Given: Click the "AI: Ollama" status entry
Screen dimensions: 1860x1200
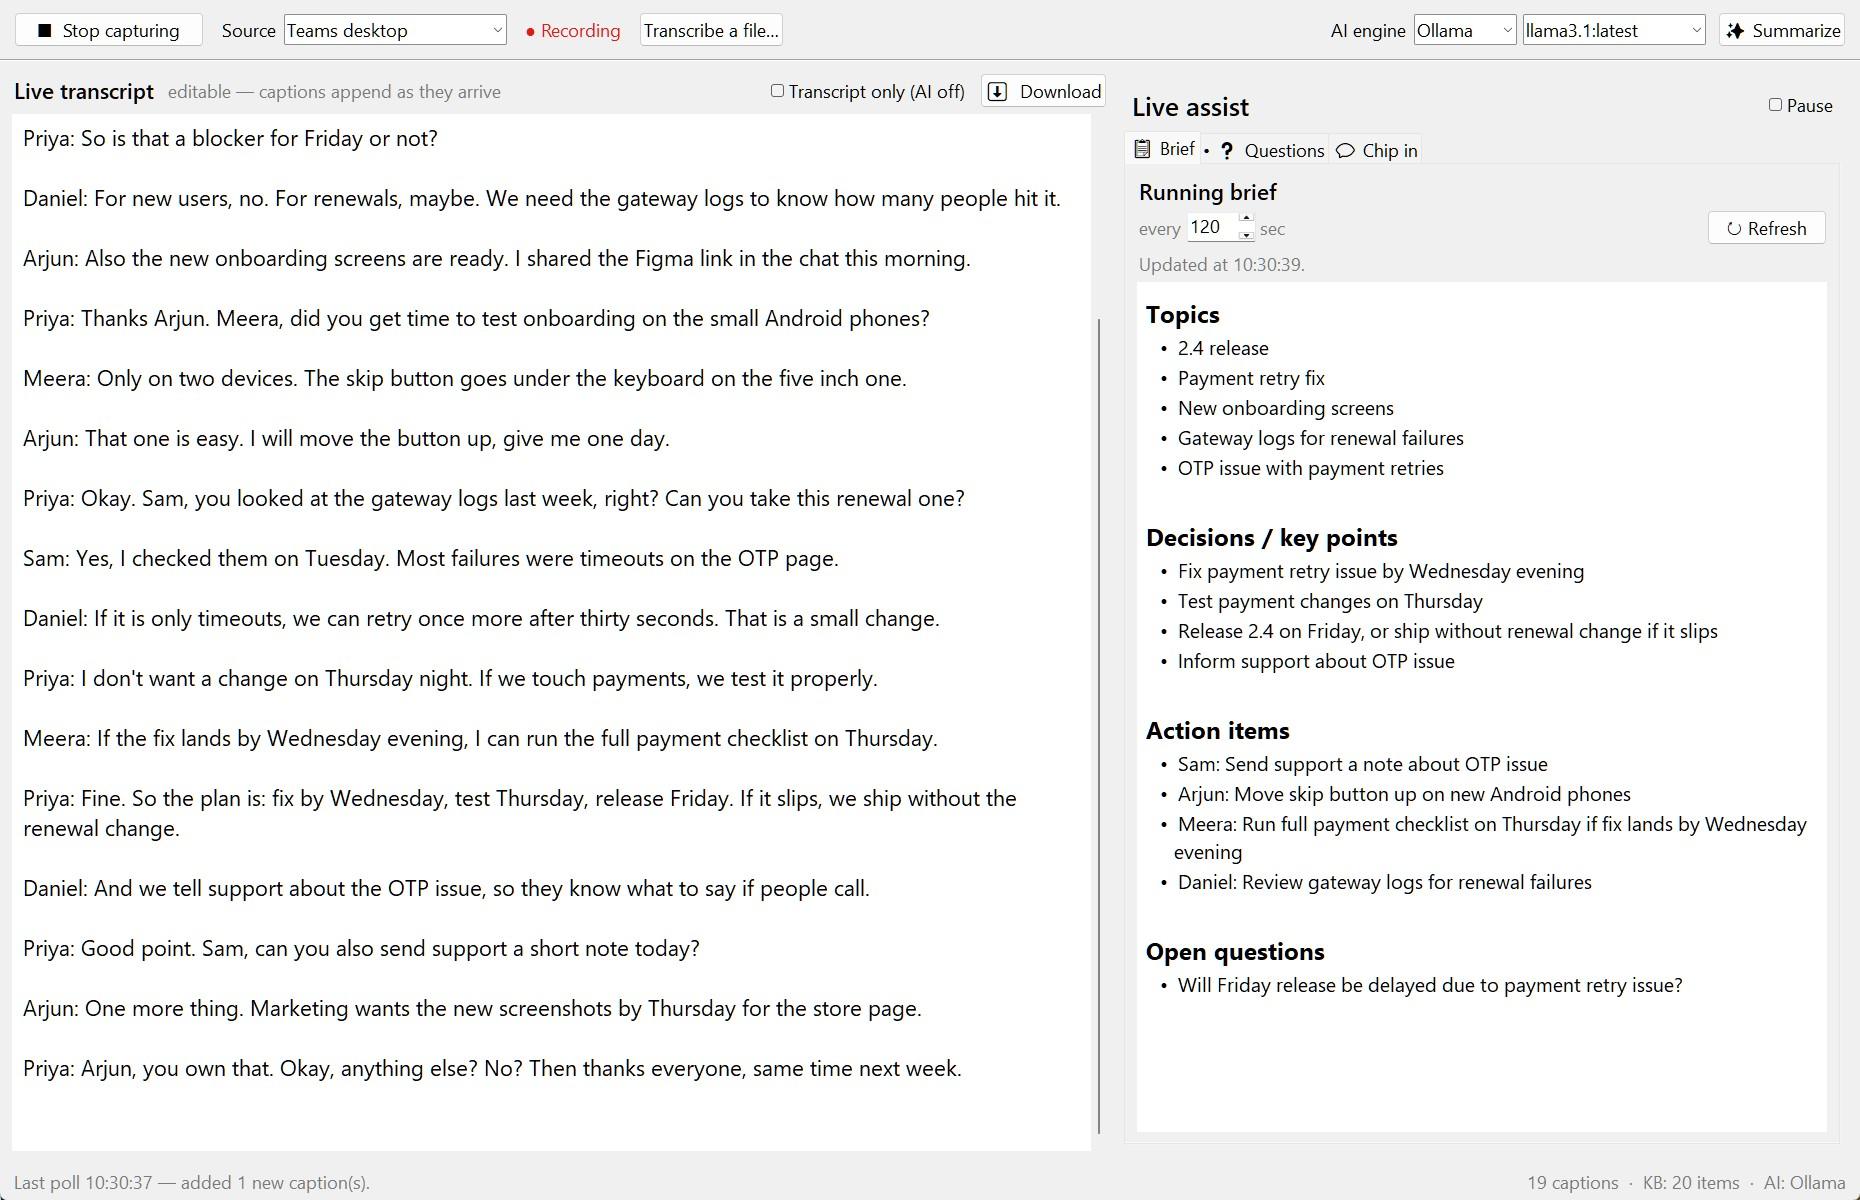Looking at the screenshot, I should (1805, 1183).
